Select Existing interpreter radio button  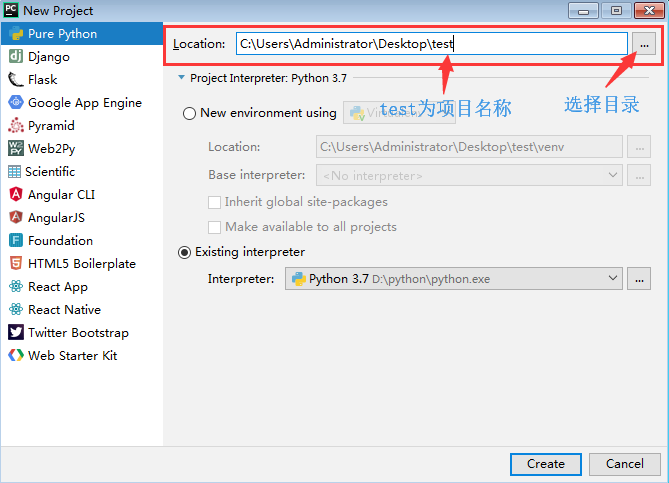click(184, 253)
